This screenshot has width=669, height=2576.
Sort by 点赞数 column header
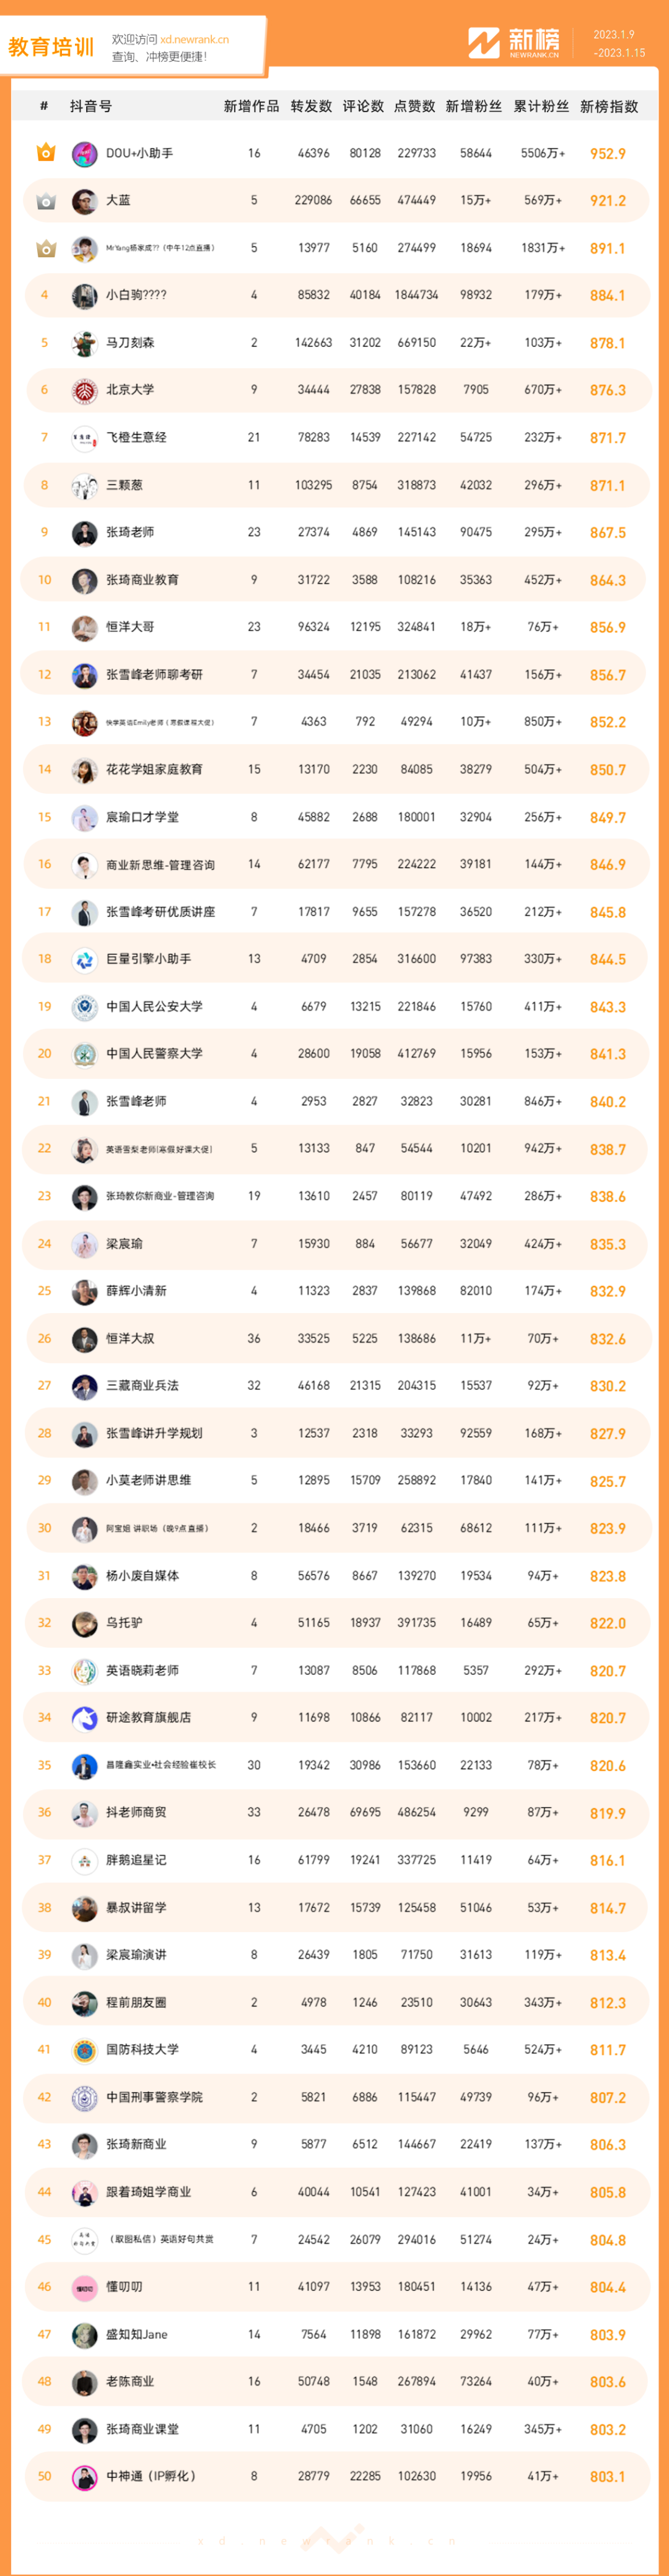pyautogui.click(x=414, y=106)
